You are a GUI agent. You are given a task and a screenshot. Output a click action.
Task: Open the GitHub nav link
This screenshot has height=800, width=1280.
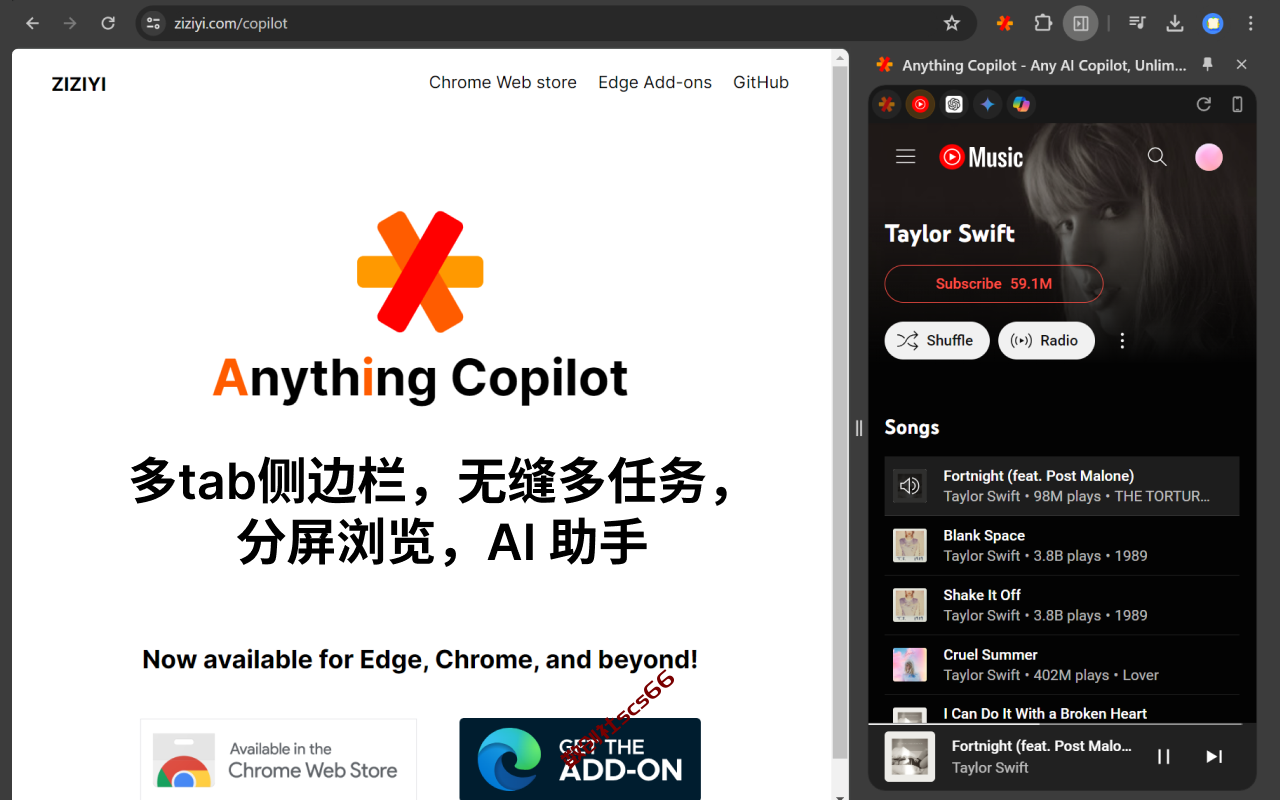click(x=761, y=83)
